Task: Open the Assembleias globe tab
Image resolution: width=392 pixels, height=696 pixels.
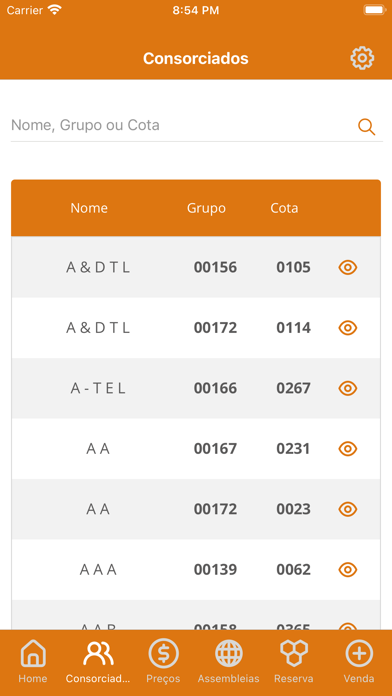Action: tap(229, 661)
